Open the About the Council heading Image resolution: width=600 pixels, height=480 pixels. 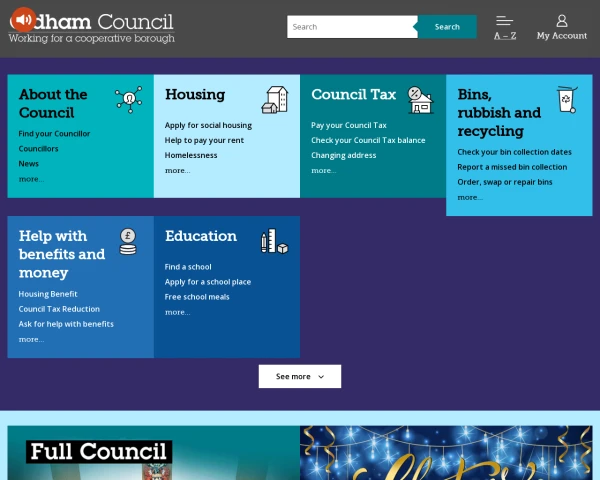point(53,103)
